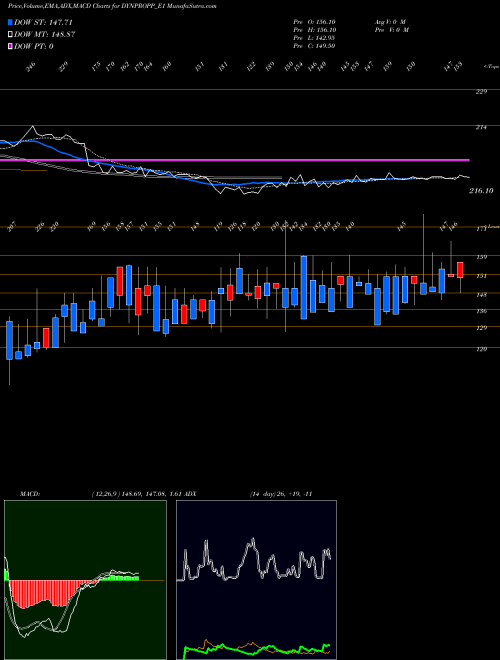Select the DOW PT: 0 legend label
500x660 pixels.
[x=33, y=46]
